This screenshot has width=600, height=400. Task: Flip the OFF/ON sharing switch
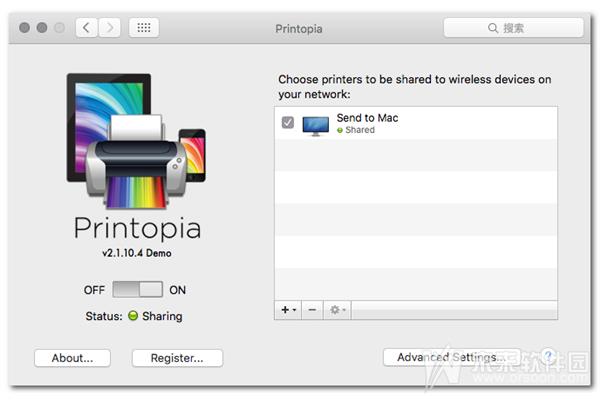click(x=138, y=289)
